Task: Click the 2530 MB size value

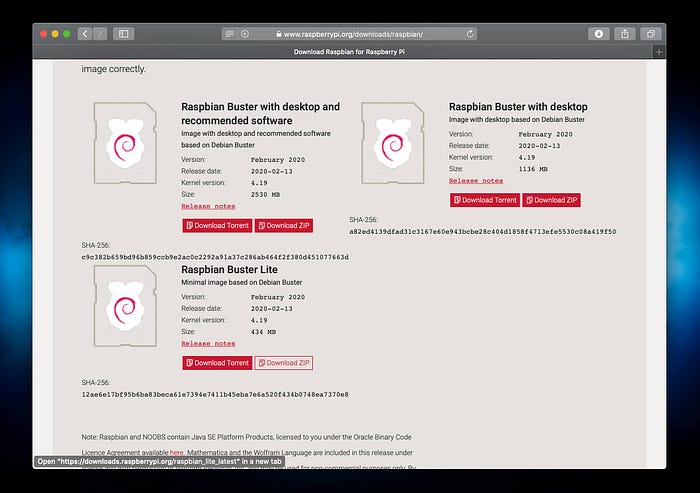Action: click(x=265, y=195)
